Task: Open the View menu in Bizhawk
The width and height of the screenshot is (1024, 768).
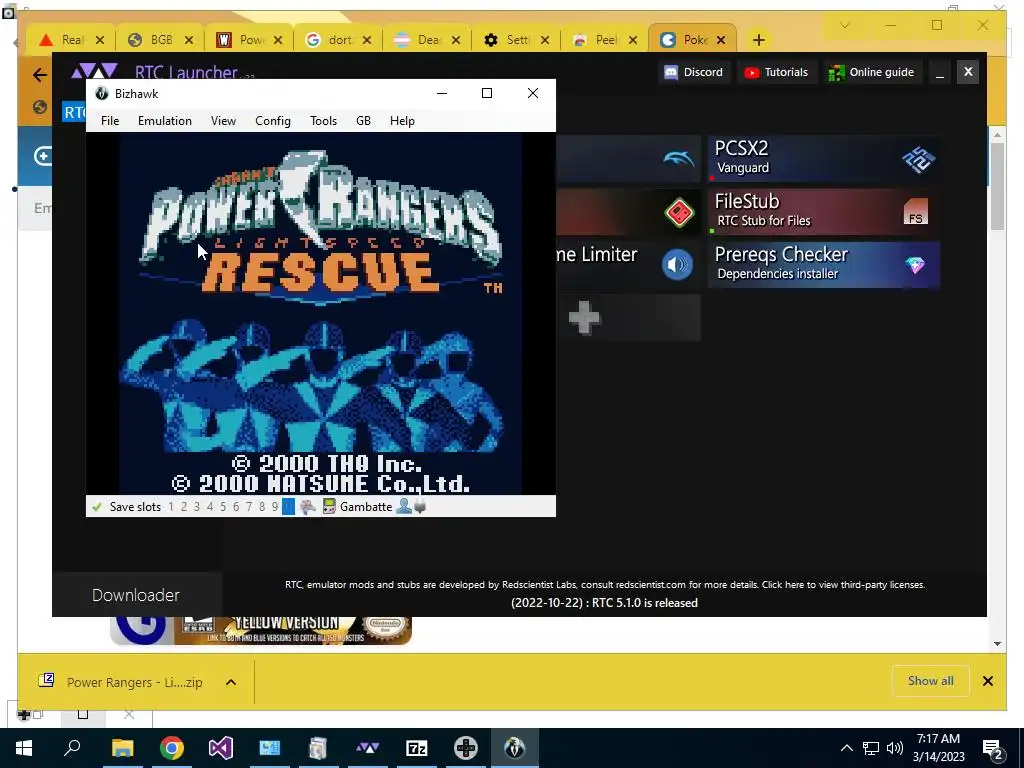Action: click(x=223, y=121)
